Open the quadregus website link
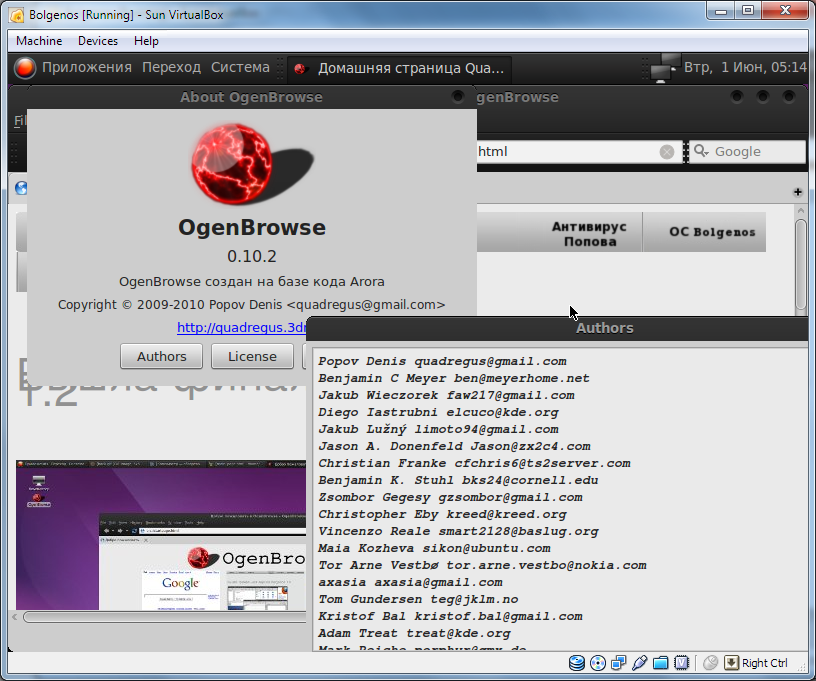Viewport: 816px width, 681px height. (x=242, y=327)
